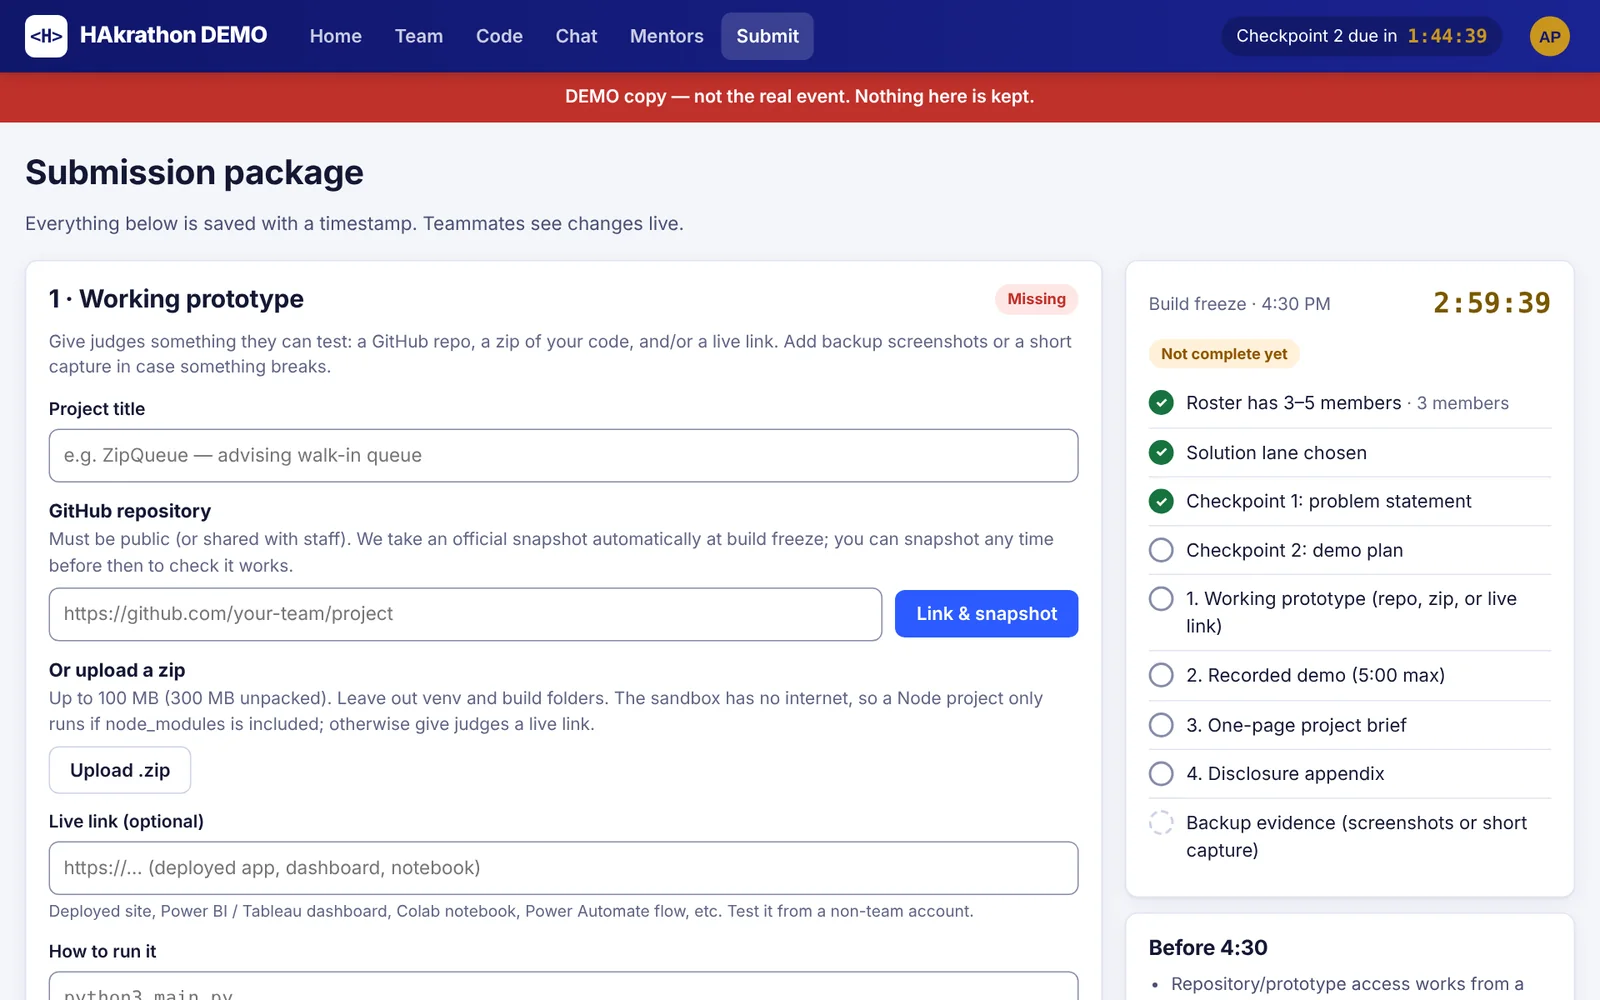Click the circle beside 2. Recorded demo

point(1161,675)
